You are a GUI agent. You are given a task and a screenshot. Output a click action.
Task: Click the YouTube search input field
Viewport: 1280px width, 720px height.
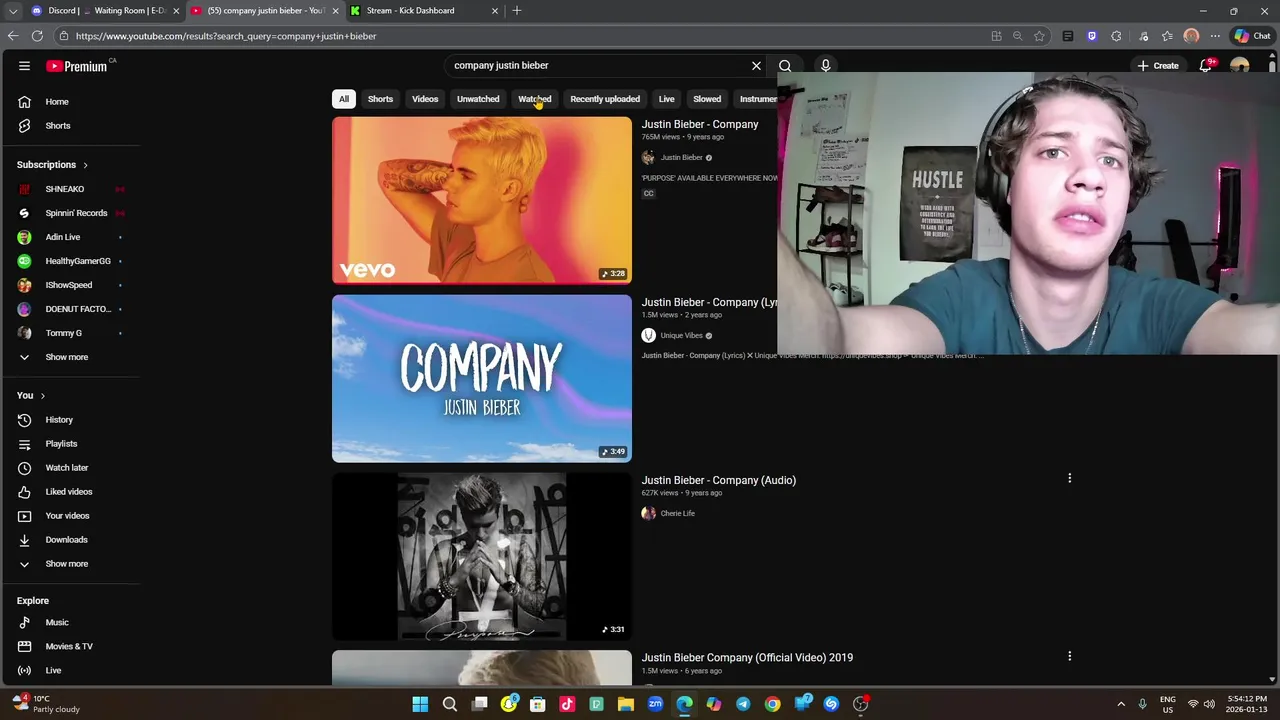click(596, 66)
